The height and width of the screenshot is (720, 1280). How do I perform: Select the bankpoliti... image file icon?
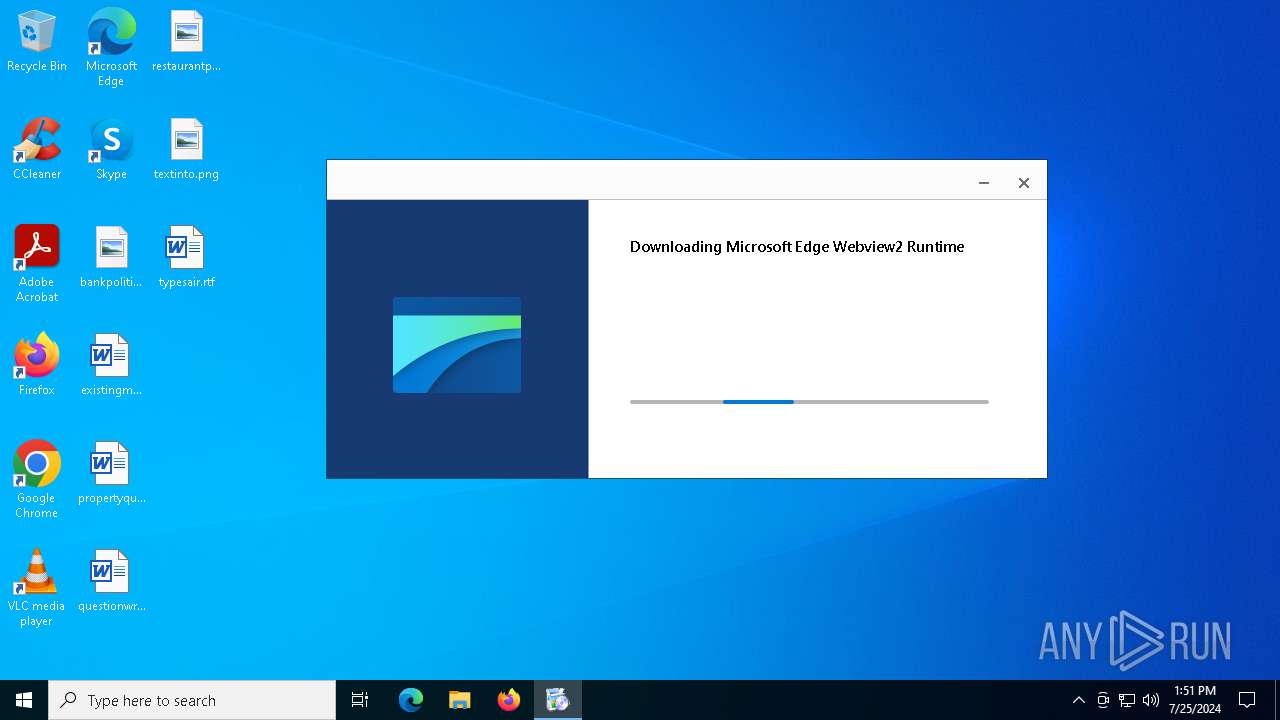pyautogui.click(x=111, y=258)
